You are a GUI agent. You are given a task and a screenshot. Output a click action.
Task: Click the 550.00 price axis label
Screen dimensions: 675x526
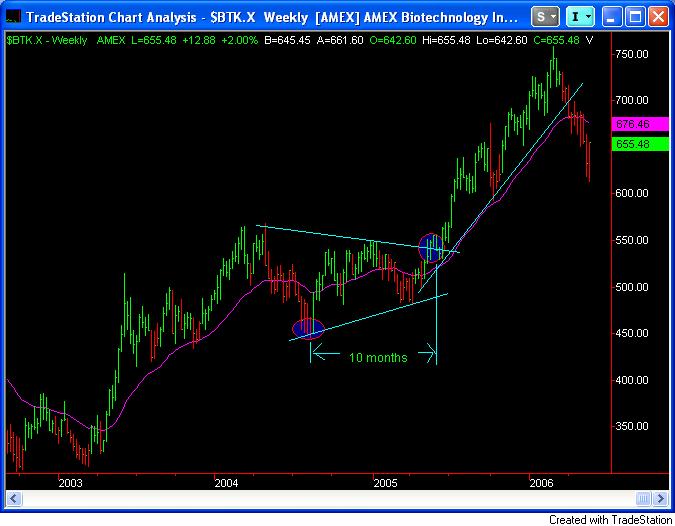click(632, 240)
